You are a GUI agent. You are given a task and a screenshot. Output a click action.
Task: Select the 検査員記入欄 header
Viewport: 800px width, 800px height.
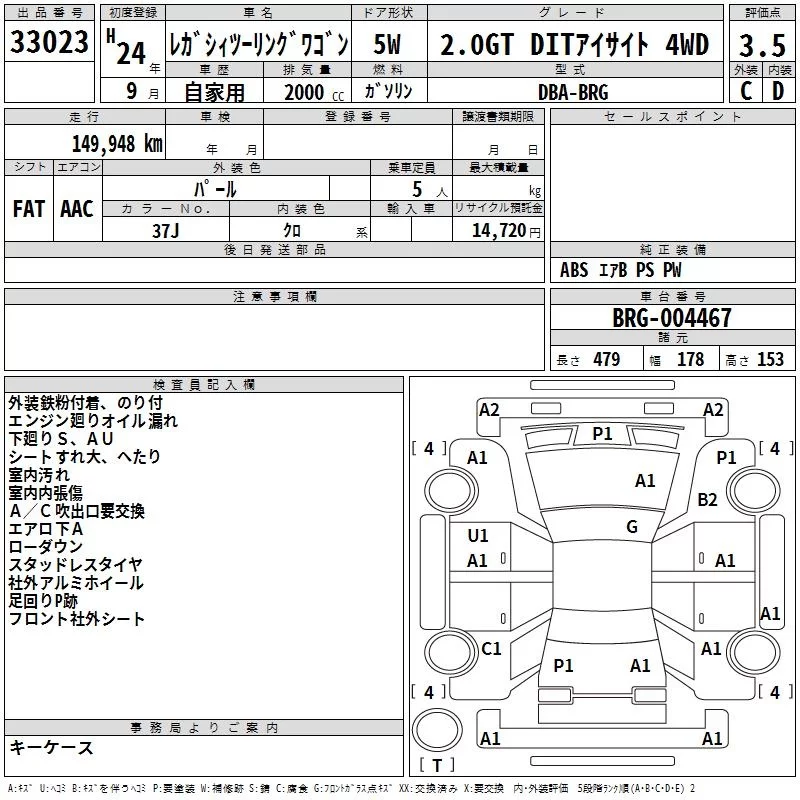pos(204,385)
